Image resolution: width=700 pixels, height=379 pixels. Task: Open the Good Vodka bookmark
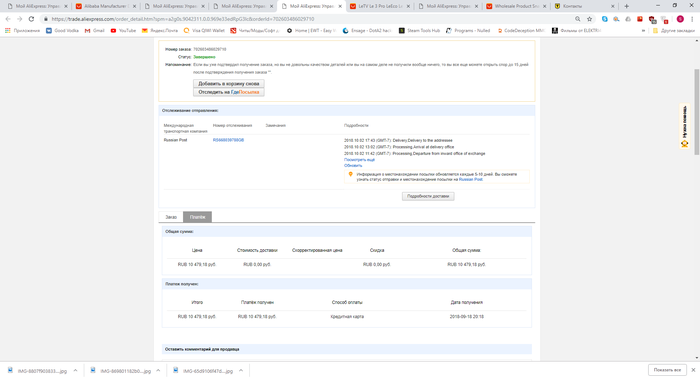[62, 31]
